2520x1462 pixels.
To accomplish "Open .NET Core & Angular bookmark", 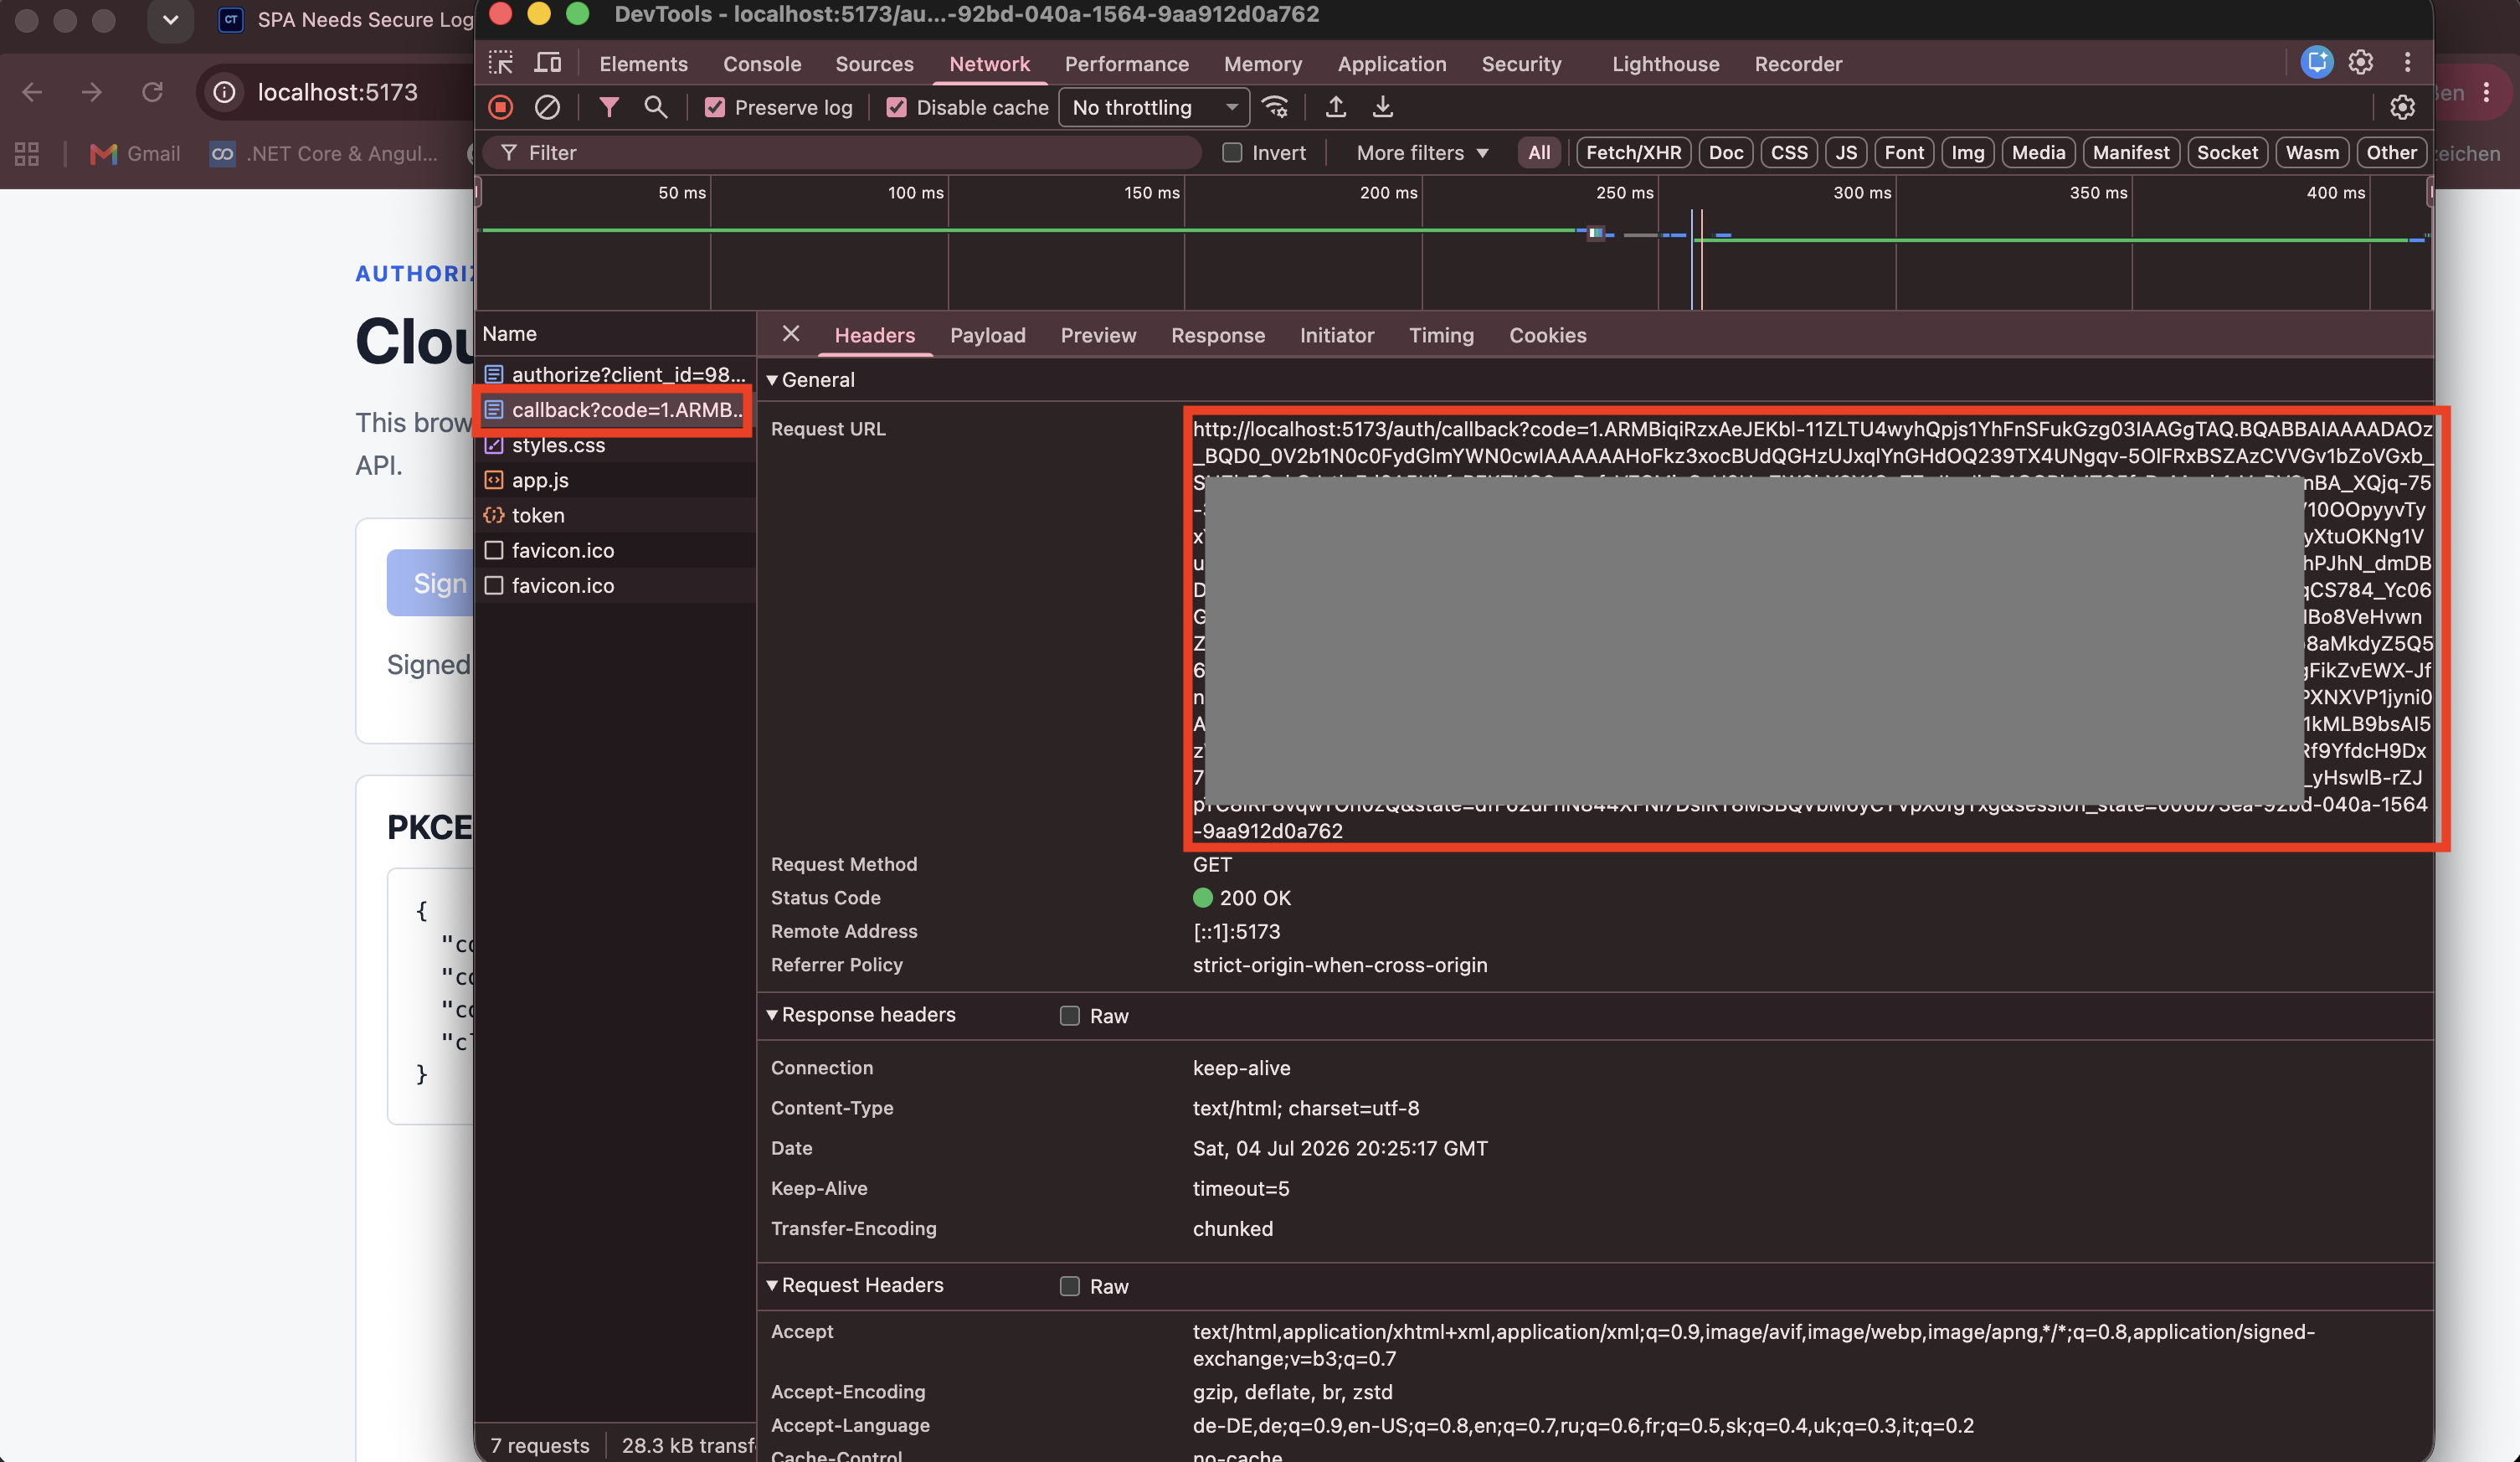I will click(324, 153).
